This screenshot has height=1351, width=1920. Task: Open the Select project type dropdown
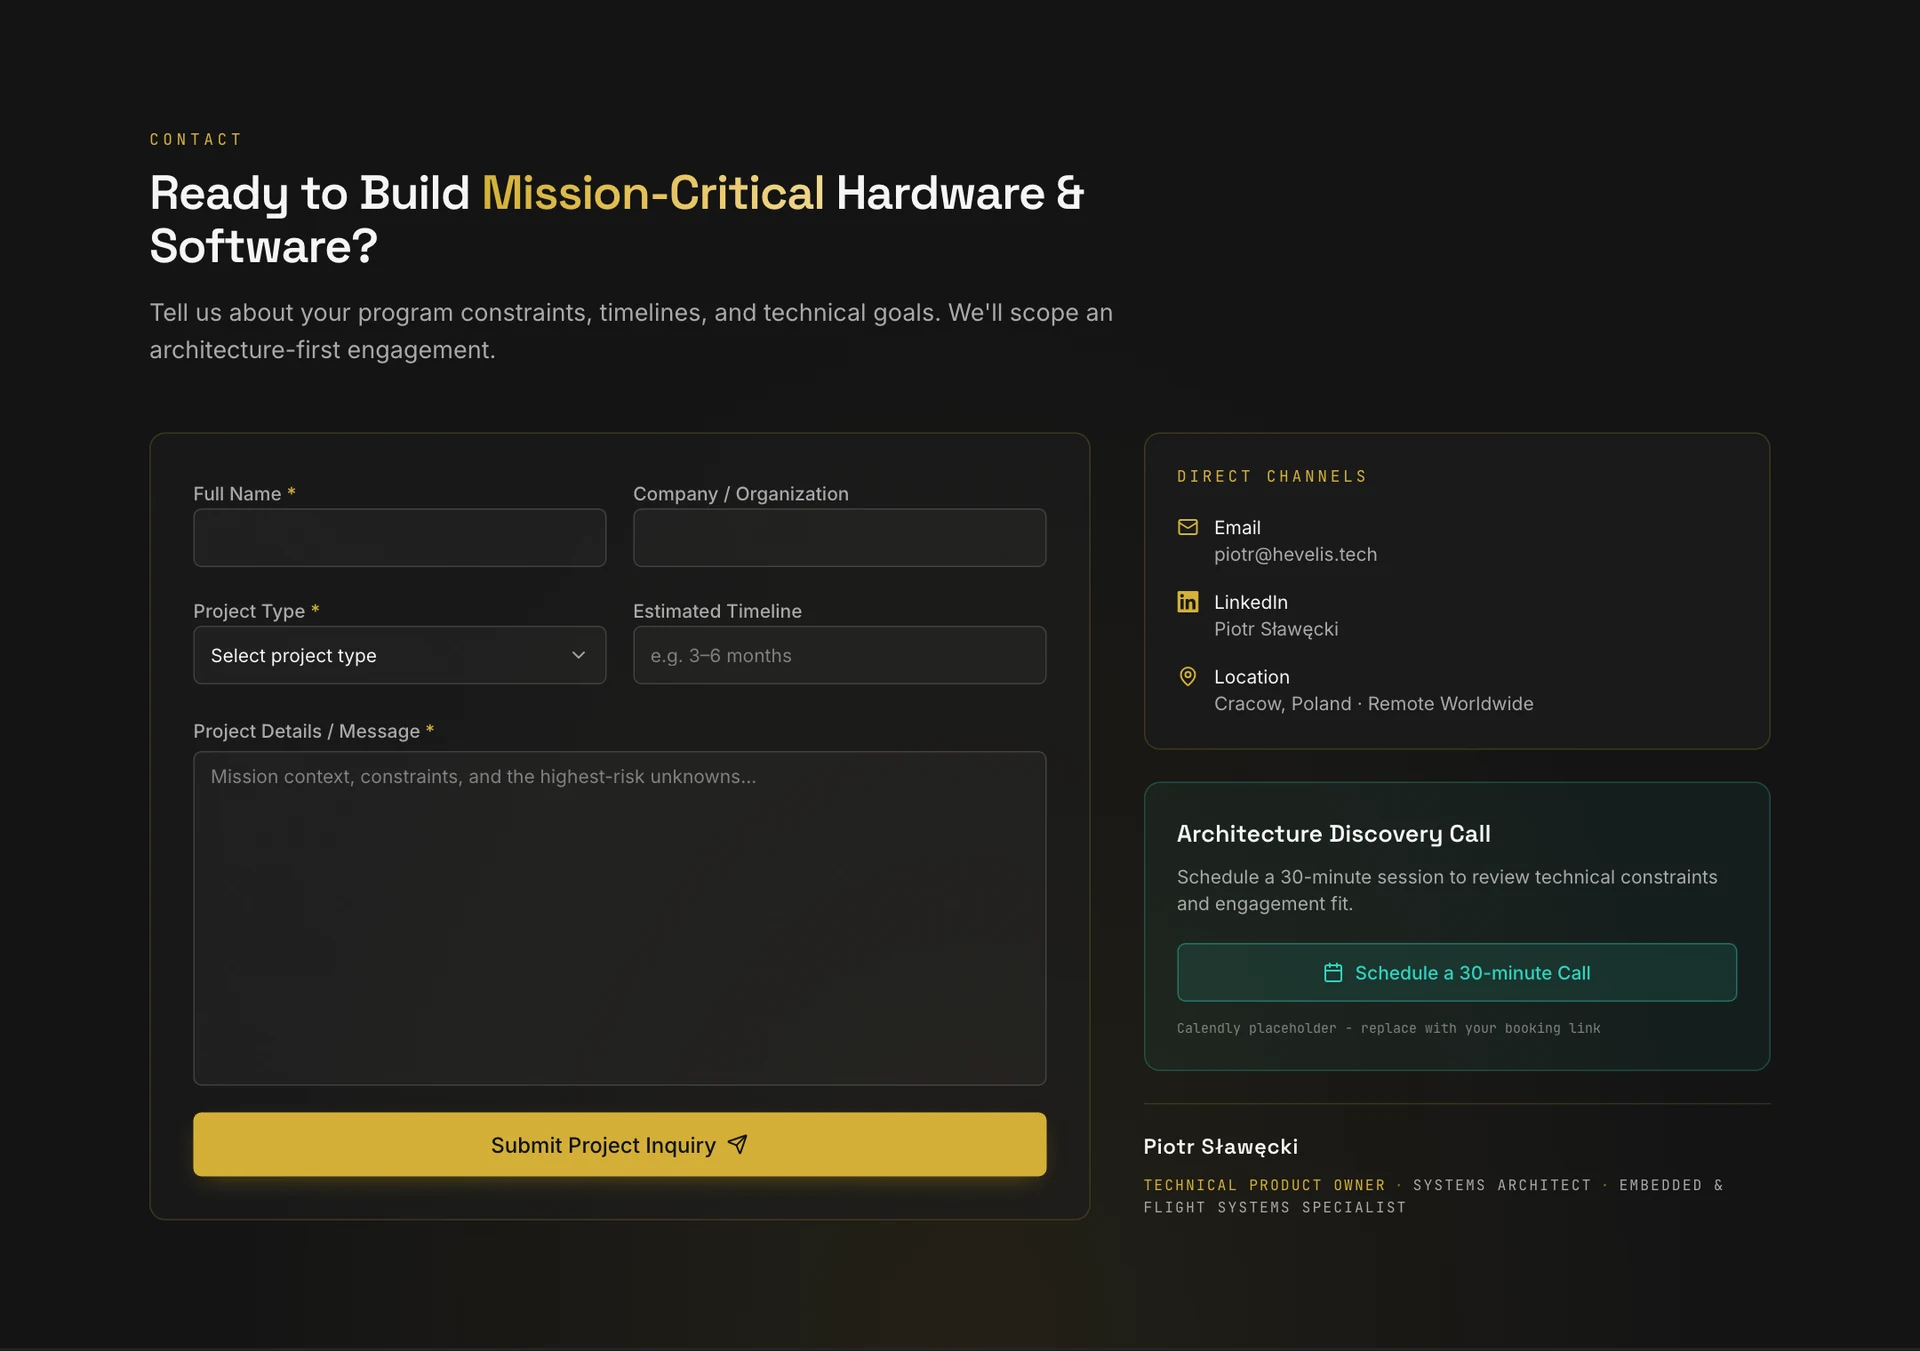[x=399, y=655]
